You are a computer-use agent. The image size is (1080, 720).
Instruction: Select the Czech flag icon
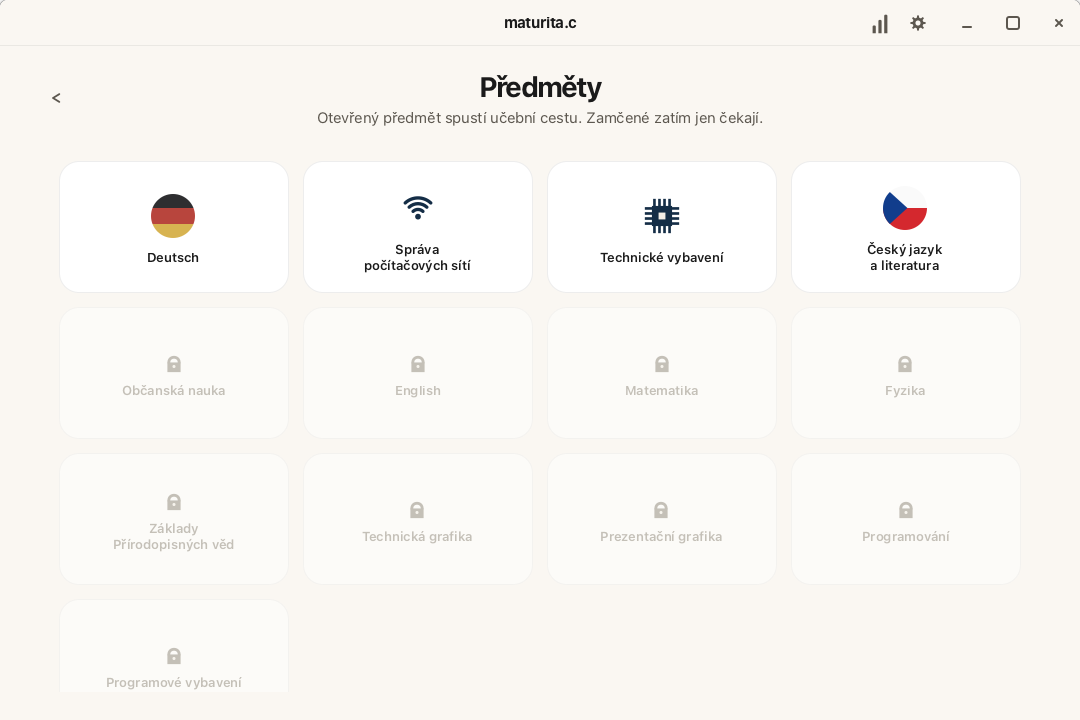905,207
